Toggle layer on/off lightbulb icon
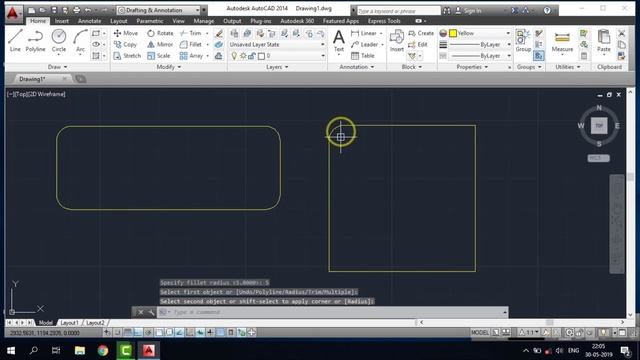This screenshot has width=640, height=360. pos(234,56)
